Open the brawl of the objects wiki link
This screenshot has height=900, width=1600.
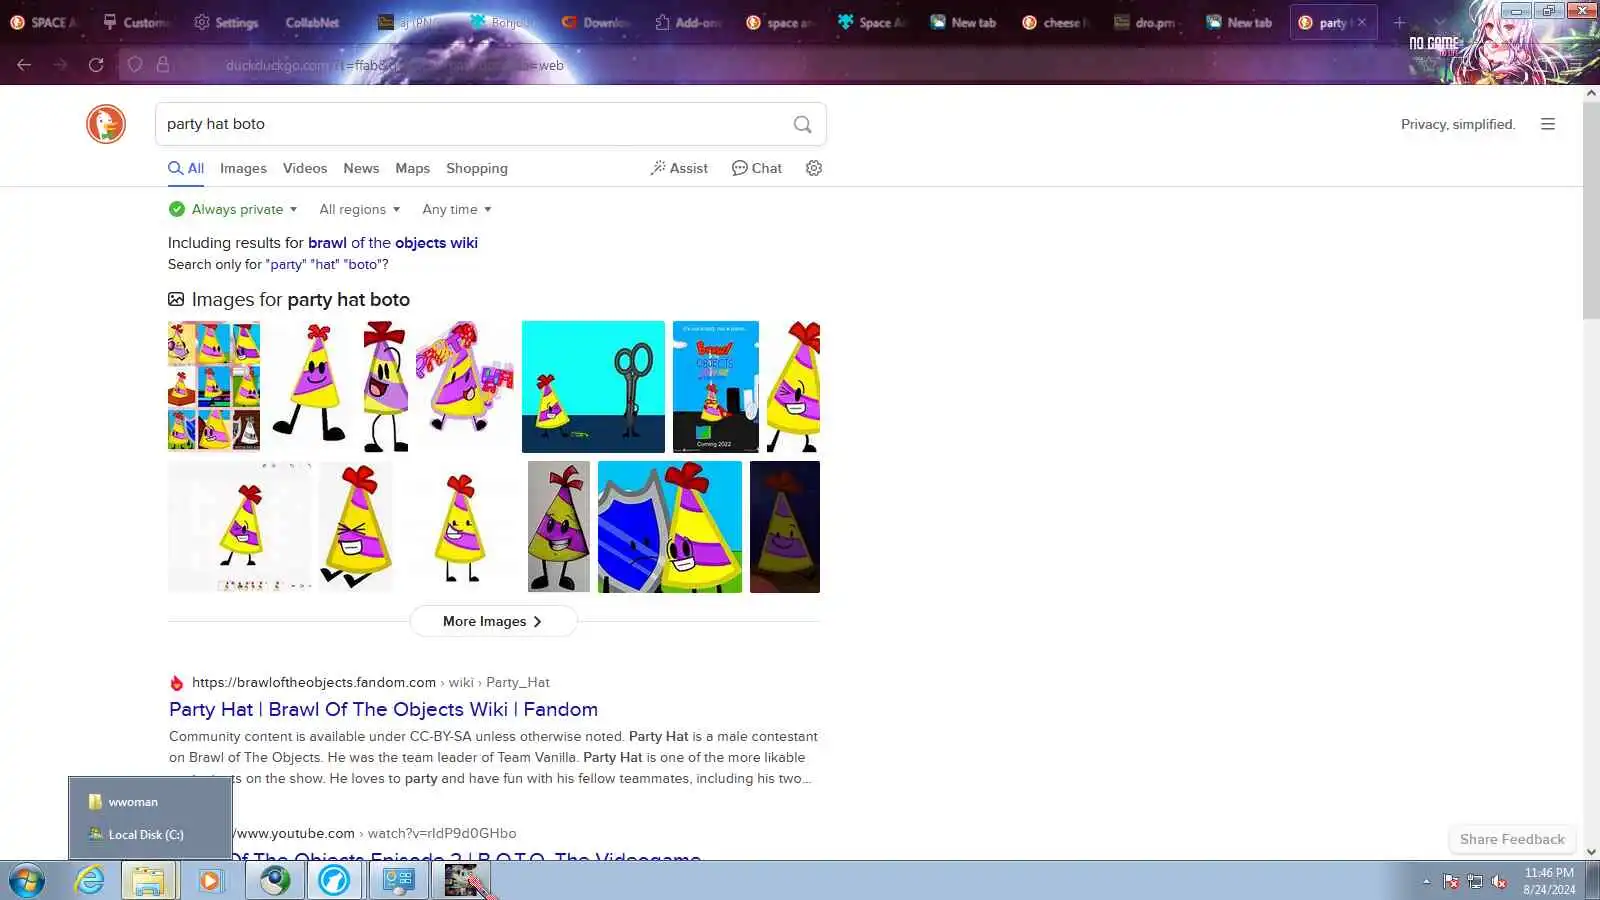tap(393, 243)
